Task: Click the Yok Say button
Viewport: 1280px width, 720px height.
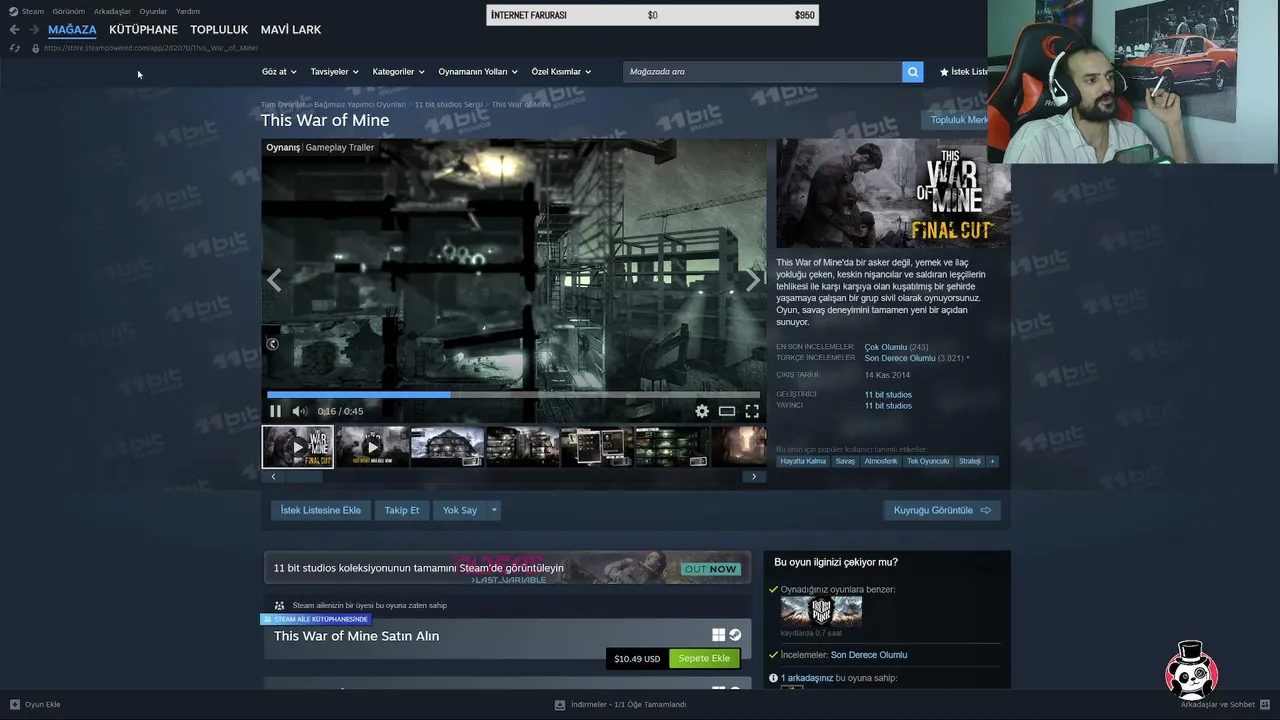Action: (460, 510)
